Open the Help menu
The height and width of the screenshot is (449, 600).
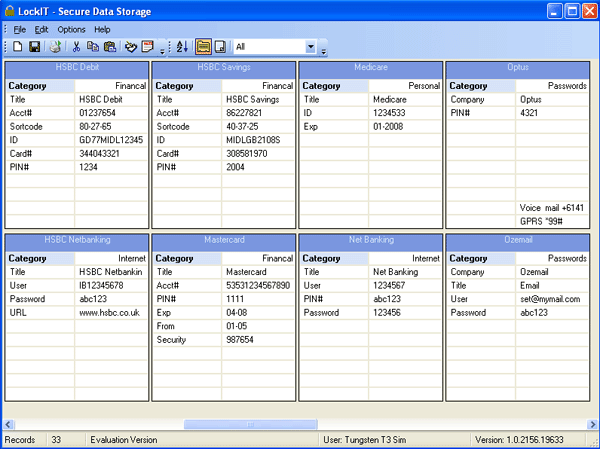click(x=102, y=29)
